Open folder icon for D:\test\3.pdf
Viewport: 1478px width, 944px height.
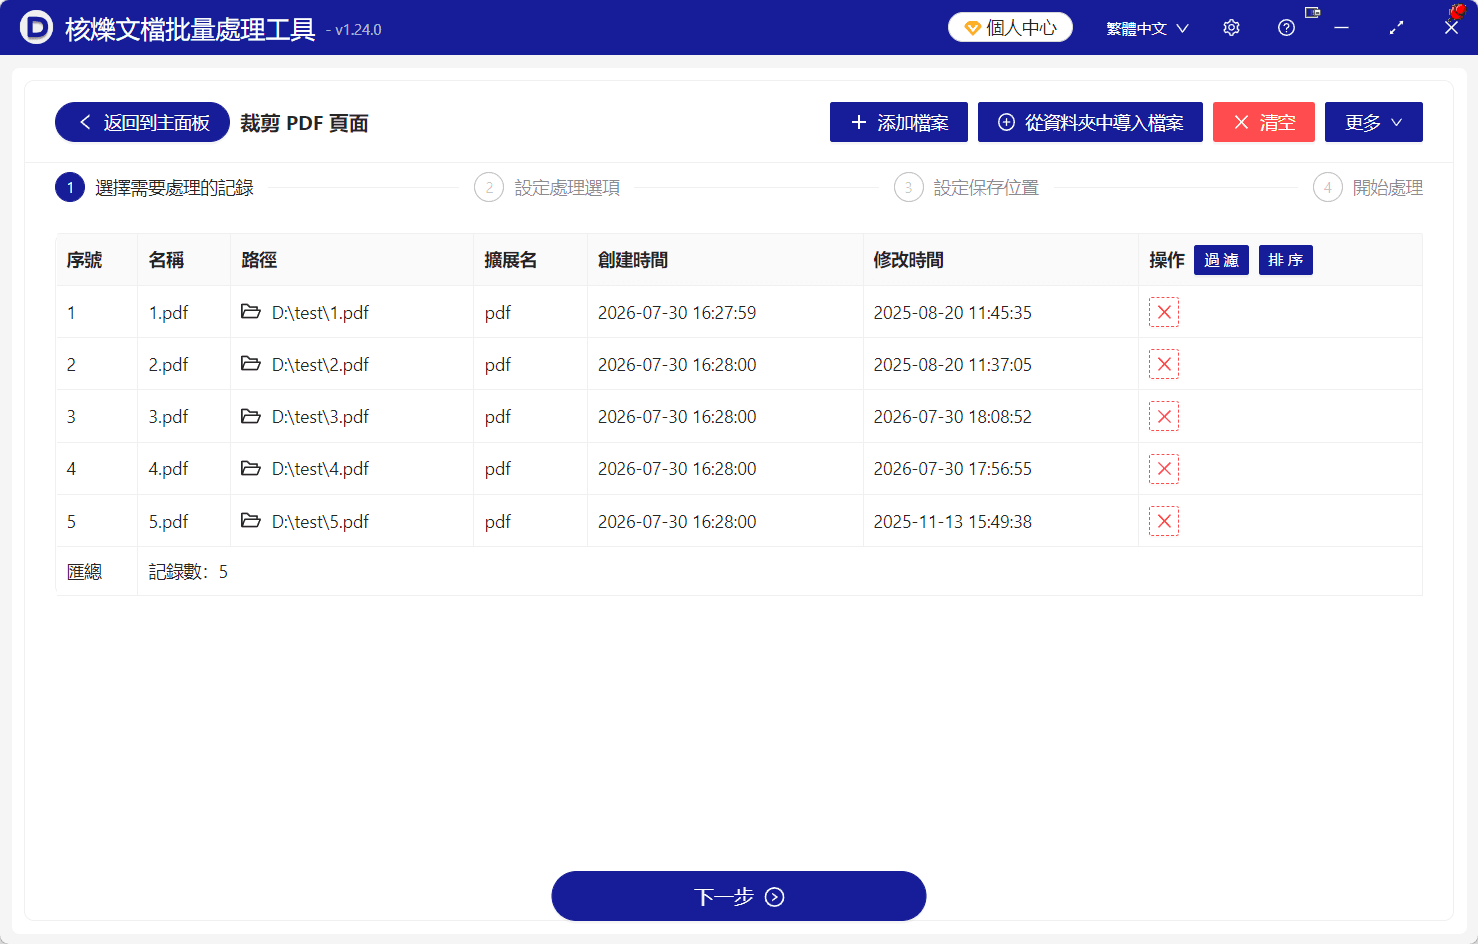251,416
